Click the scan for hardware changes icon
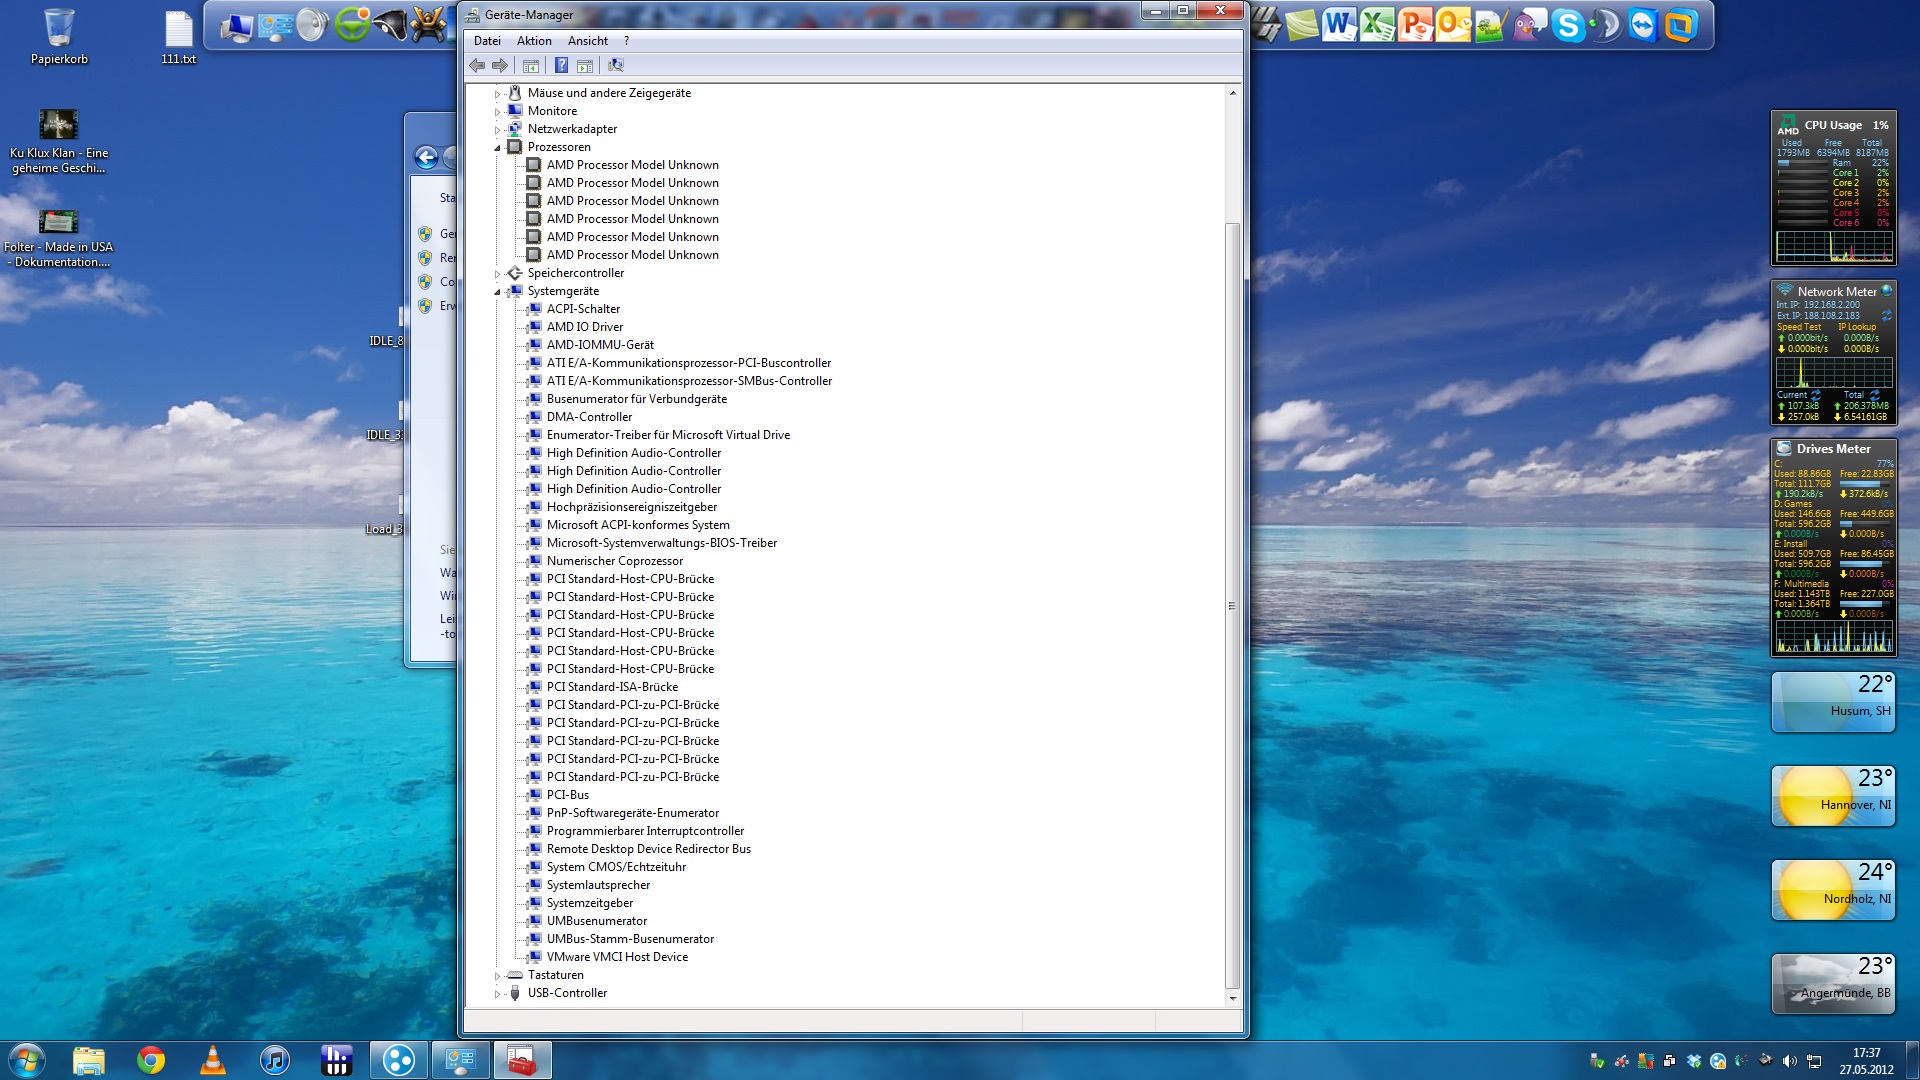 pyautogui.click(x=616, y=65)
